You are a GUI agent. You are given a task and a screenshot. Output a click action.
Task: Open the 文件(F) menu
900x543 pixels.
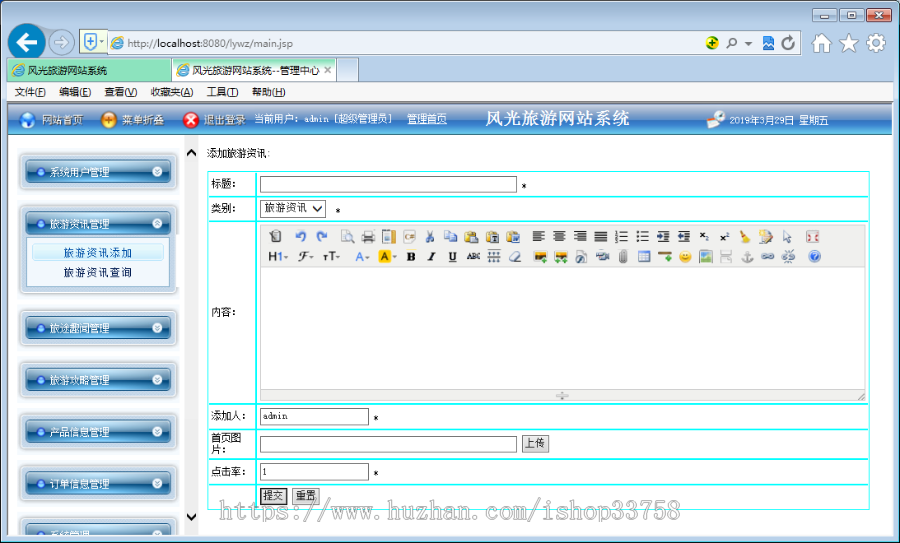(x=30, y=92)
